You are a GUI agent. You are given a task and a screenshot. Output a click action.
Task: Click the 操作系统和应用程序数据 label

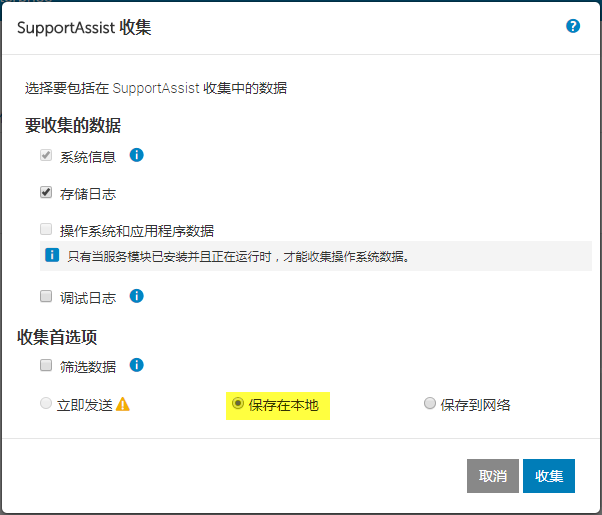137,231
